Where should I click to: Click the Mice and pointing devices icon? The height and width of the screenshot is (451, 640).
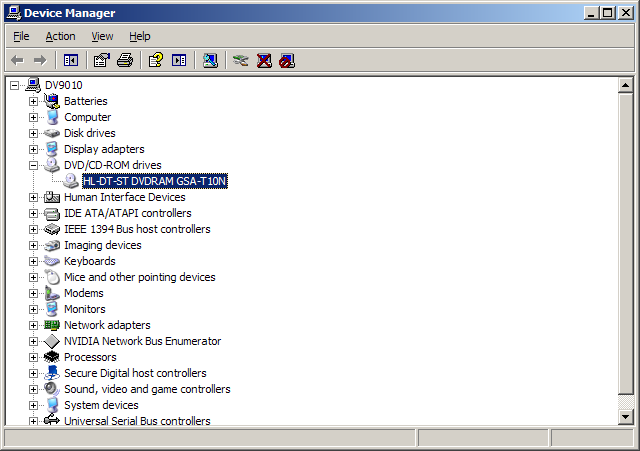pyautogui.click(x=52, y=277)
